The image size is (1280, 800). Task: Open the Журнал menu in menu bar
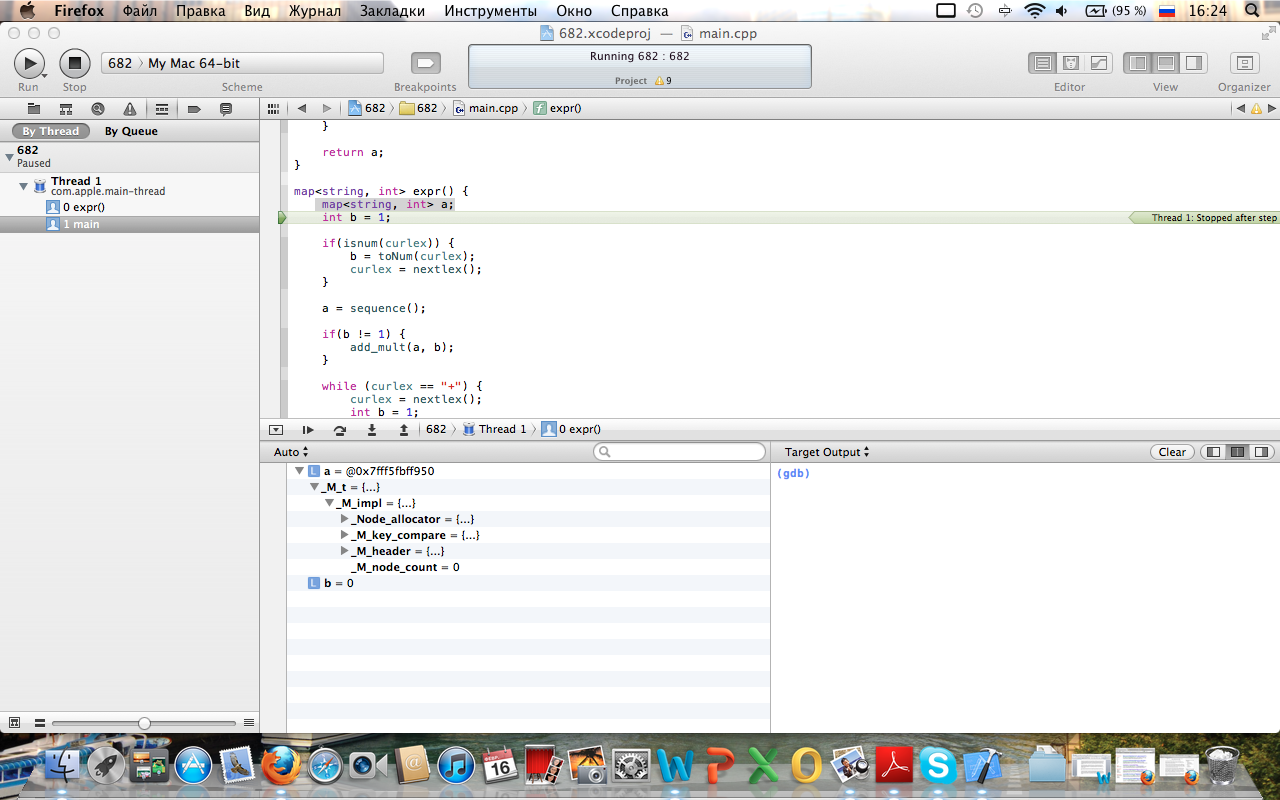tap(314, 11)
